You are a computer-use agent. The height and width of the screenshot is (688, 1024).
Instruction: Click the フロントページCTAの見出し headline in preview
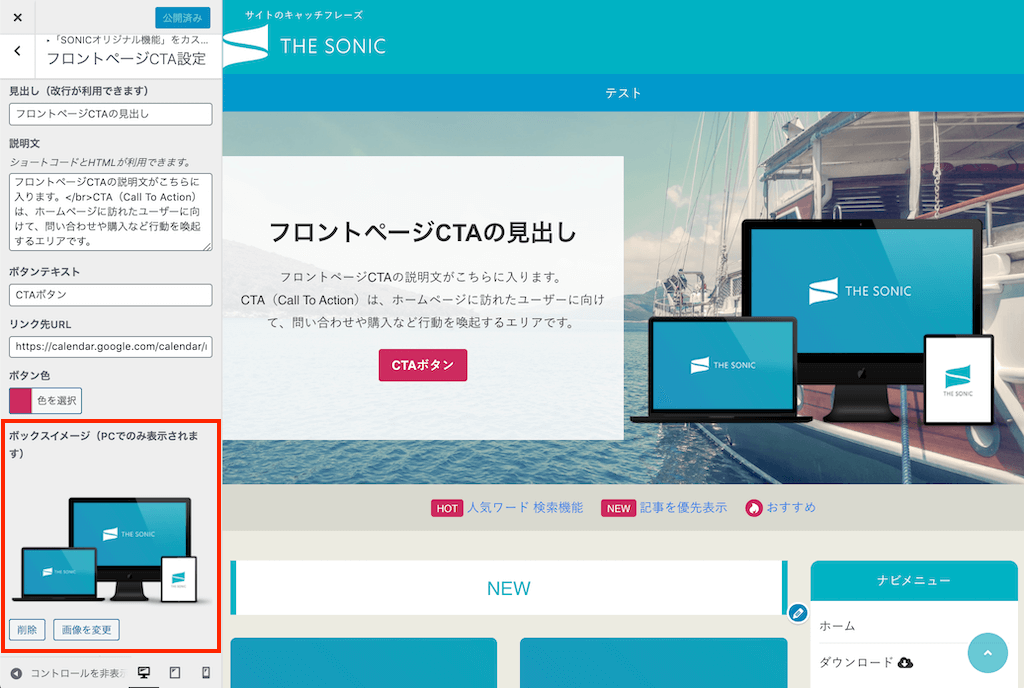coord(423,232)
